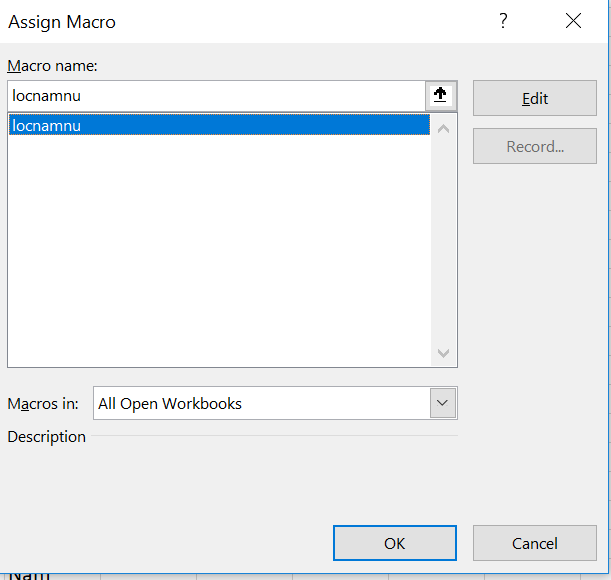Open the All Open Workbooks combo box
Viewport: 611px width, 580px height.
(262, 403)
